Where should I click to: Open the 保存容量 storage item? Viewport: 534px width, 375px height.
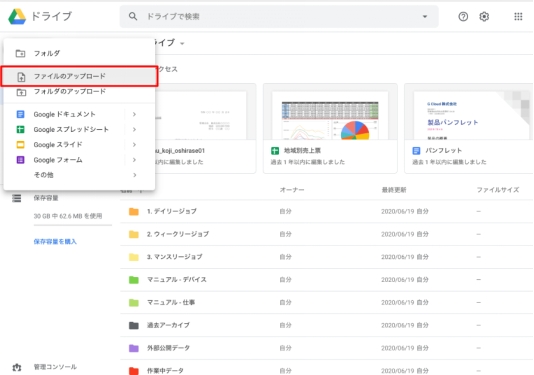tap(46, 198)
